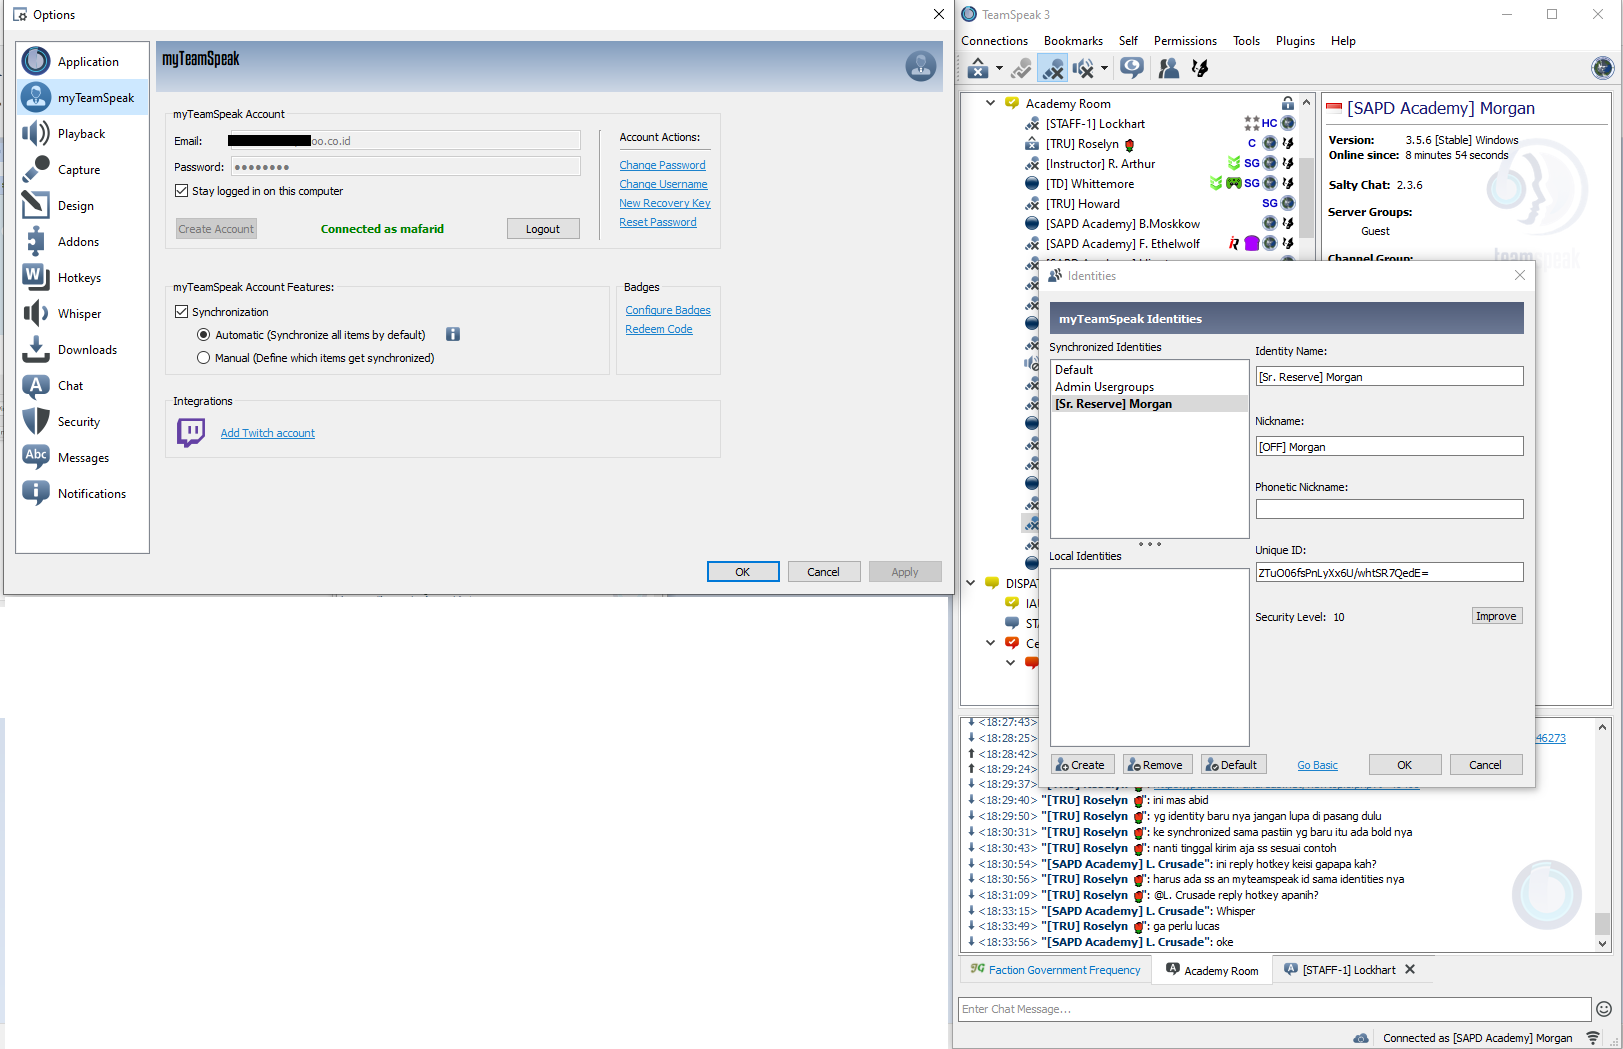
Task: Click channel tree scroll-up arrow
Action: (x=1306, y=102)
